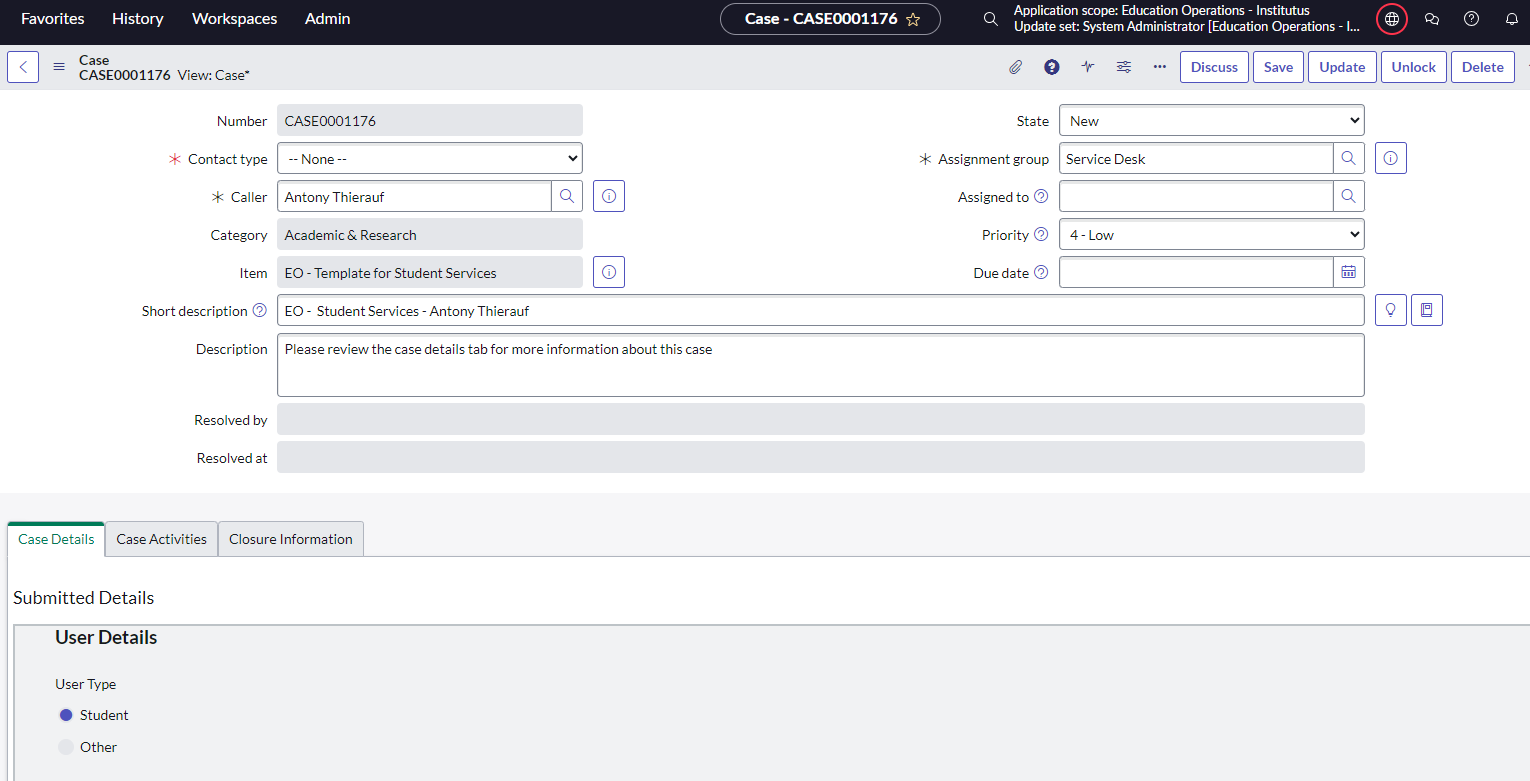1530x781 pixels.
Task: Open the Workspaces menu
Action: [x=234, y=19]
